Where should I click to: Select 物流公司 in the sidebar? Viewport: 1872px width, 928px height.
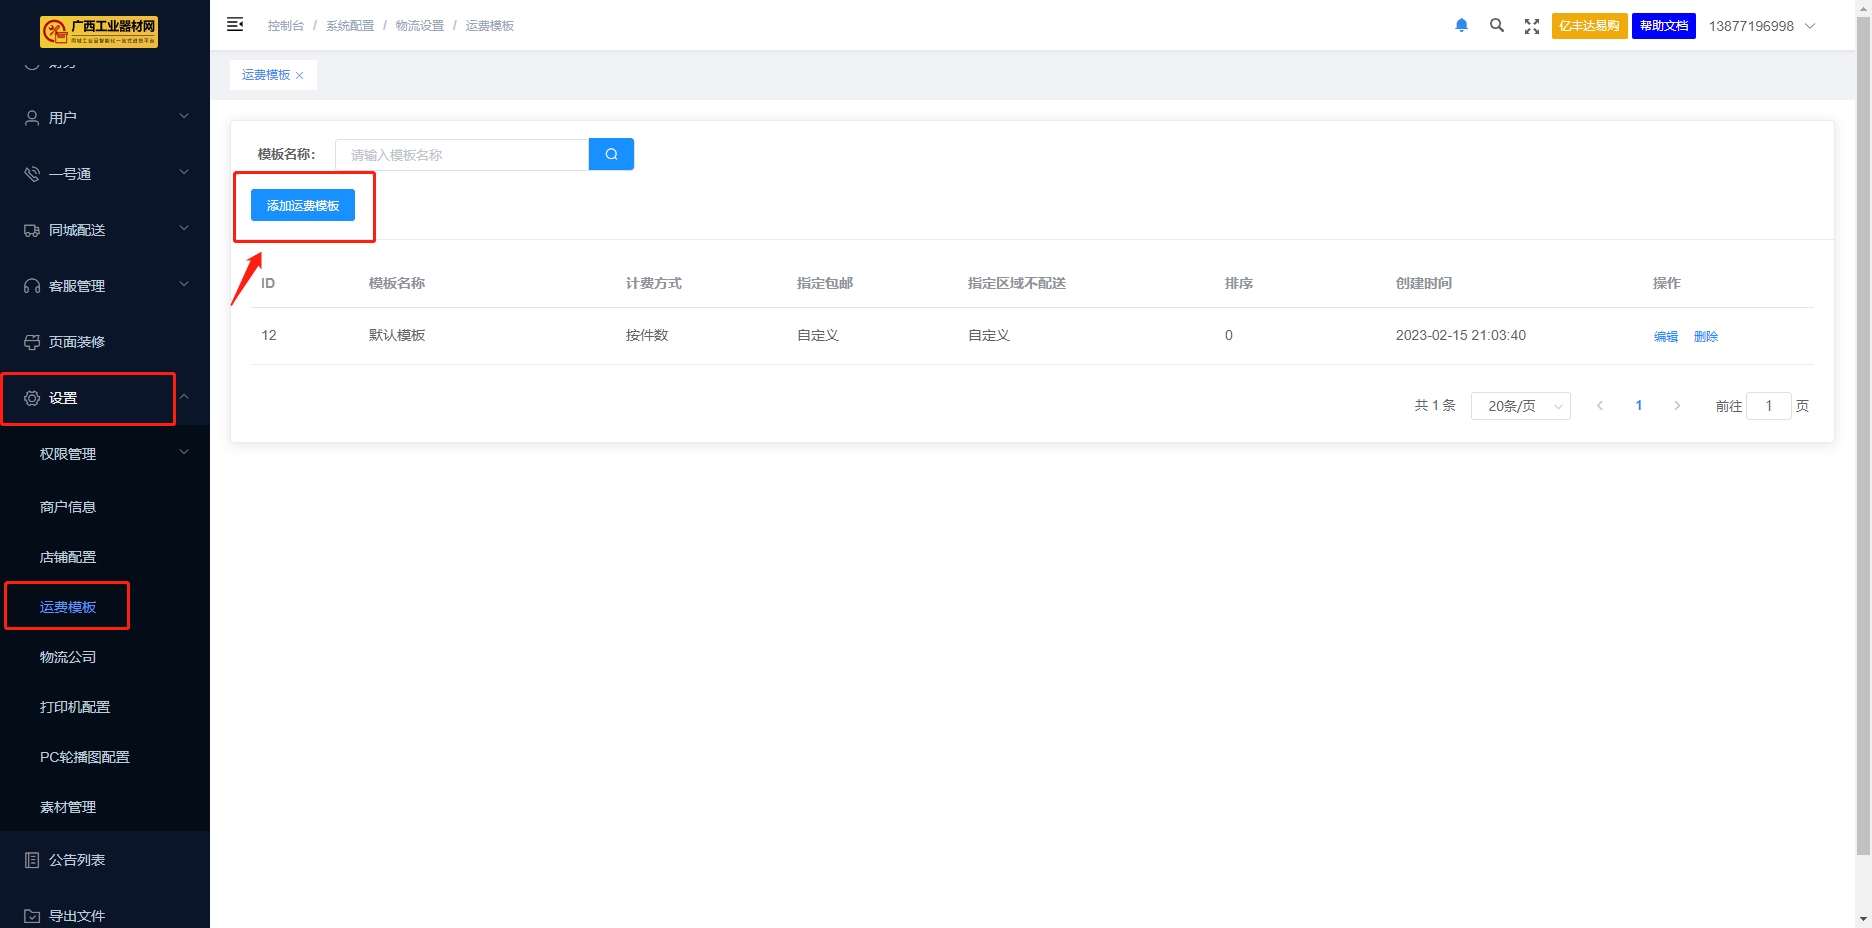(68, 657)
